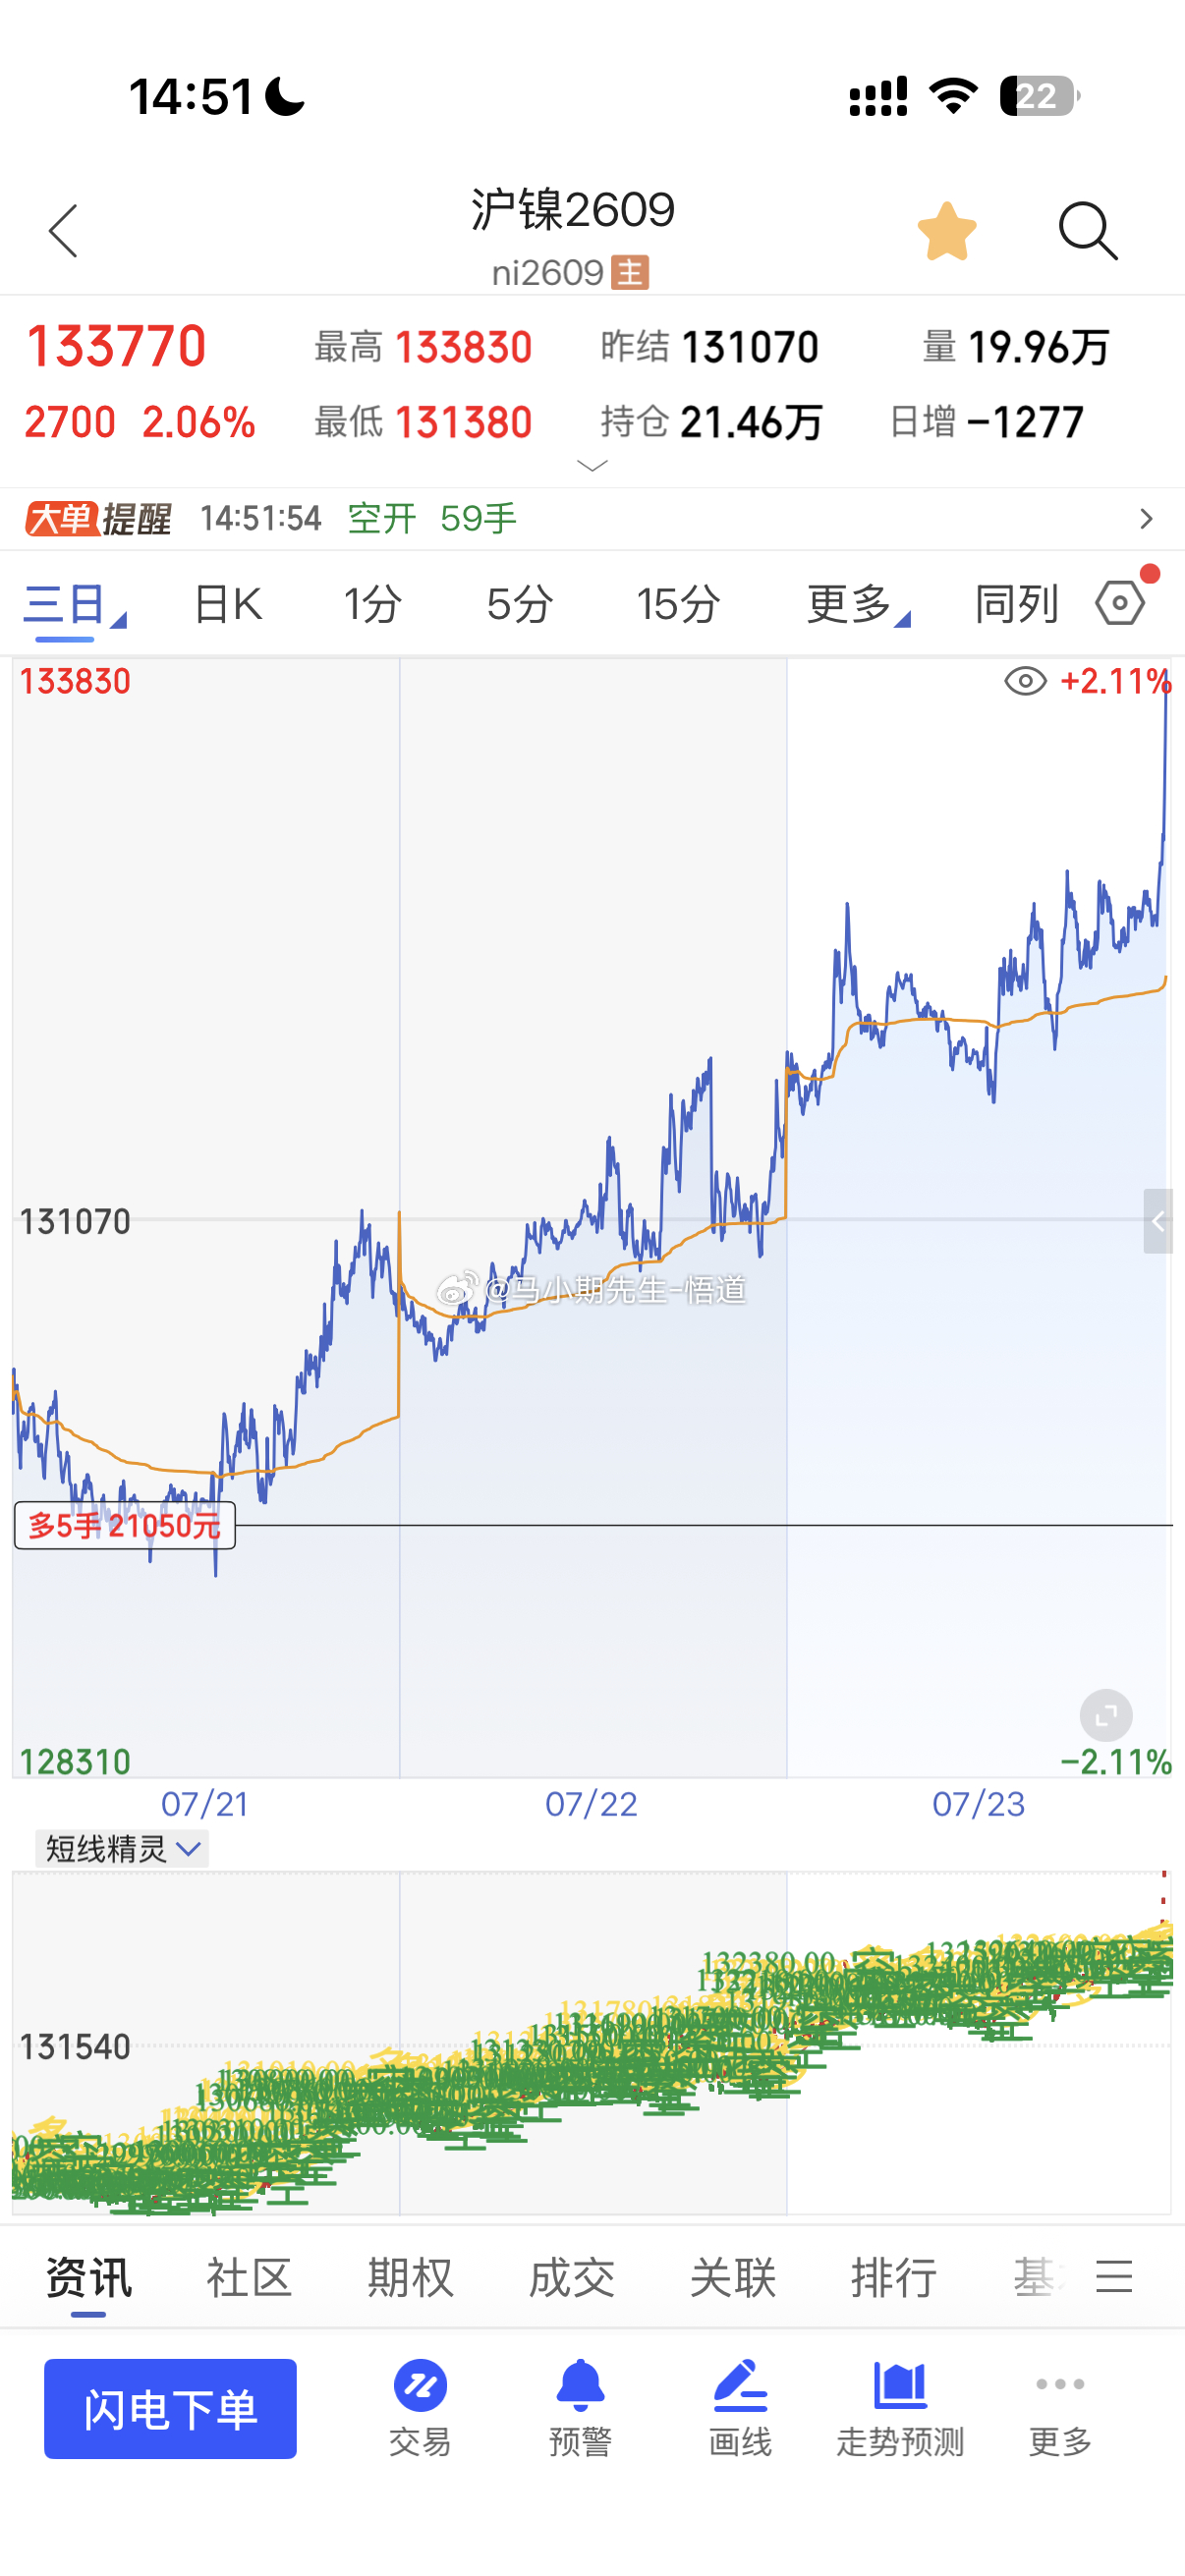Switch to the 日K tab
This screenshot has width=1185, height=2576.
click(228, 603)
